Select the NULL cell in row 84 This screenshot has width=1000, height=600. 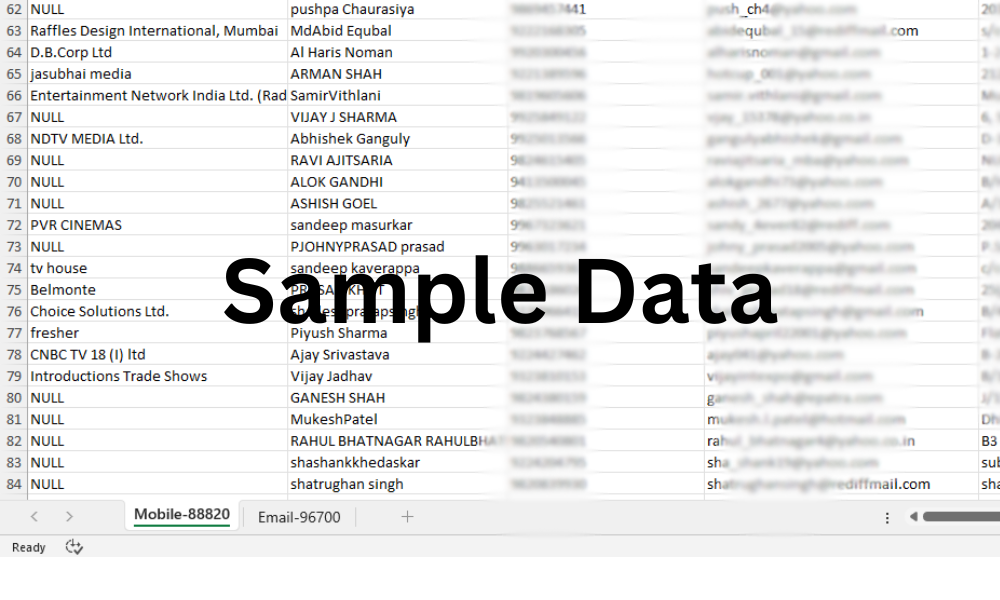point(158,484)
